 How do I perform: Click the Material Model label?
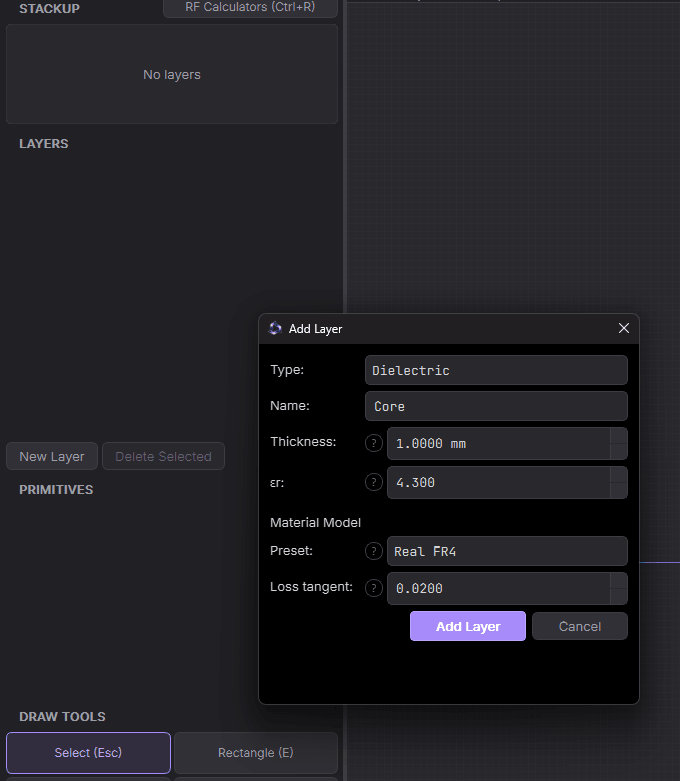point(315,522)
